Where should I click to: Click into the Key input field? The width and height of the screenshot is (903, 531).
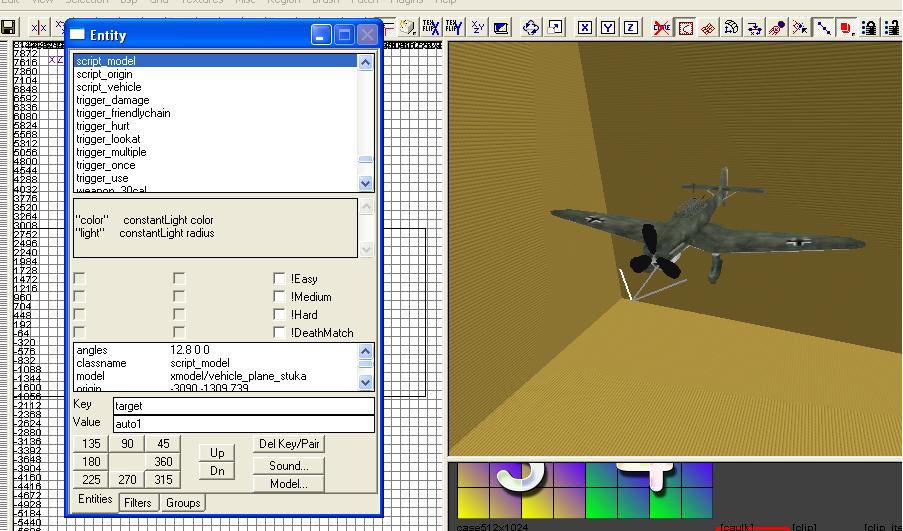coord(244,406)
